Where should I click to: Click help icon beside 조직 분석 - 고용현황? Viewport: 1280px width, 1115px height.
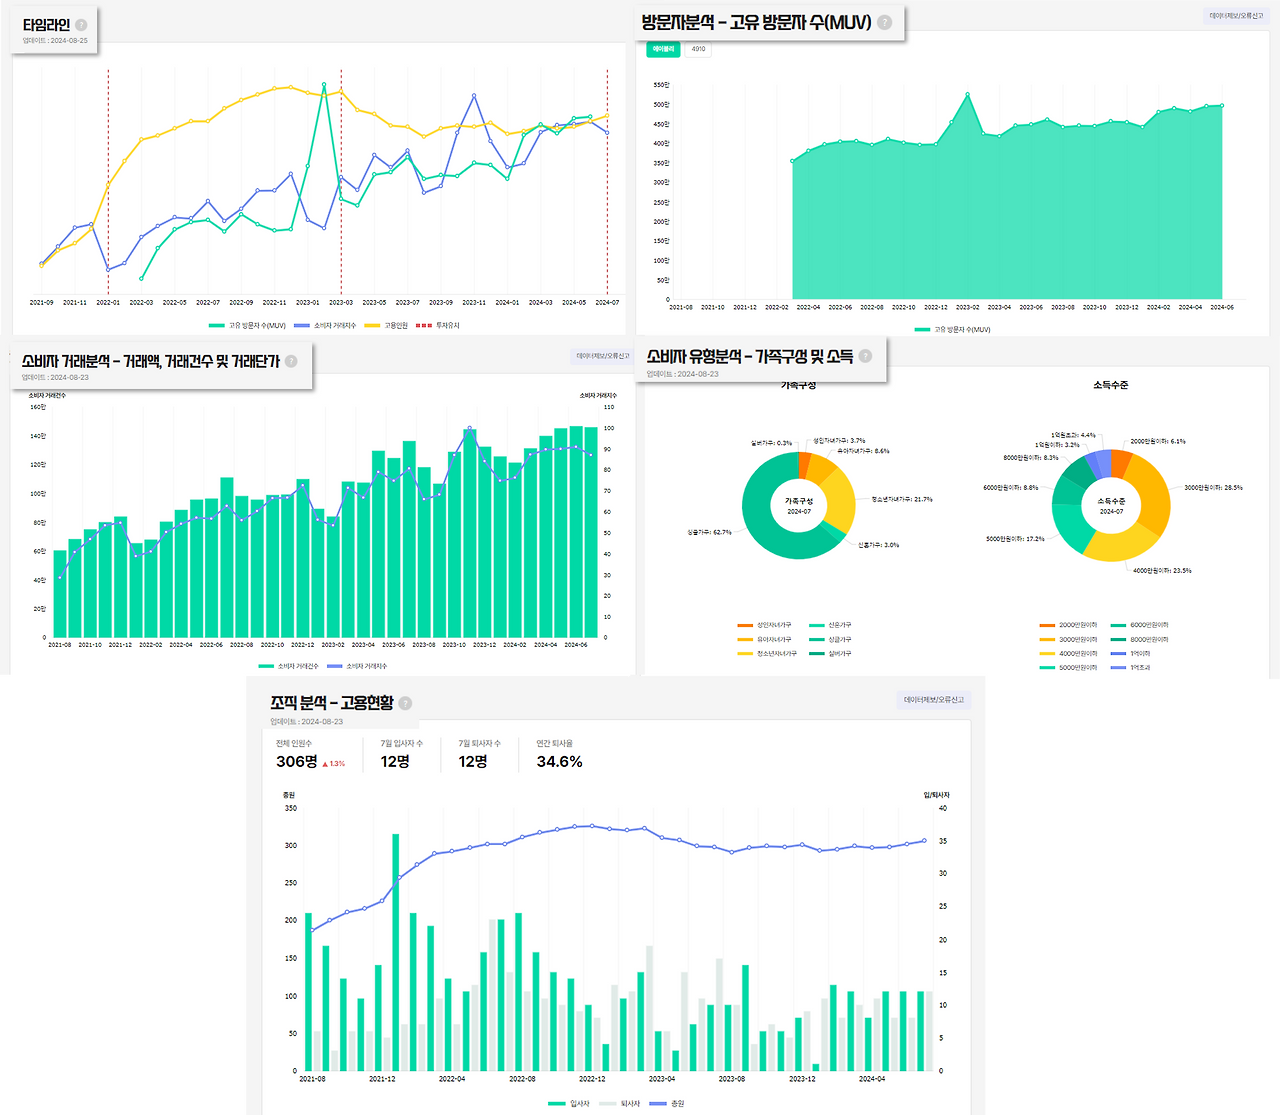[405, 703]
